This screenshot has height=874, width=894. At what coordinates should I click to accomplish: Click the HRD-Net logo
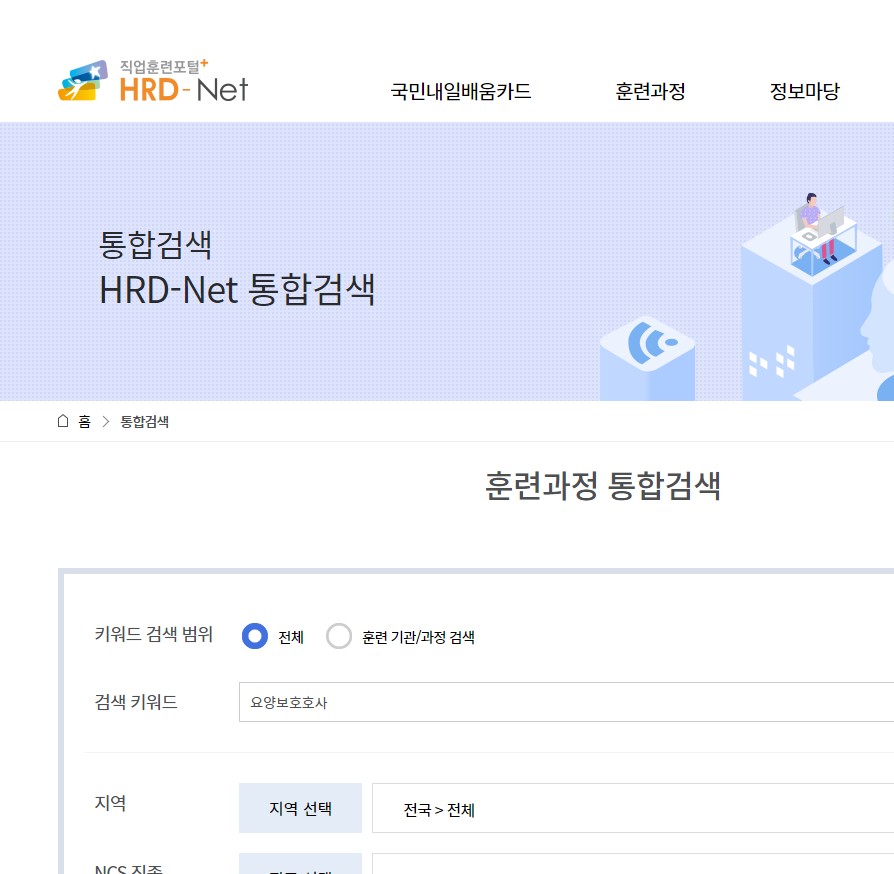click(153, 81)
